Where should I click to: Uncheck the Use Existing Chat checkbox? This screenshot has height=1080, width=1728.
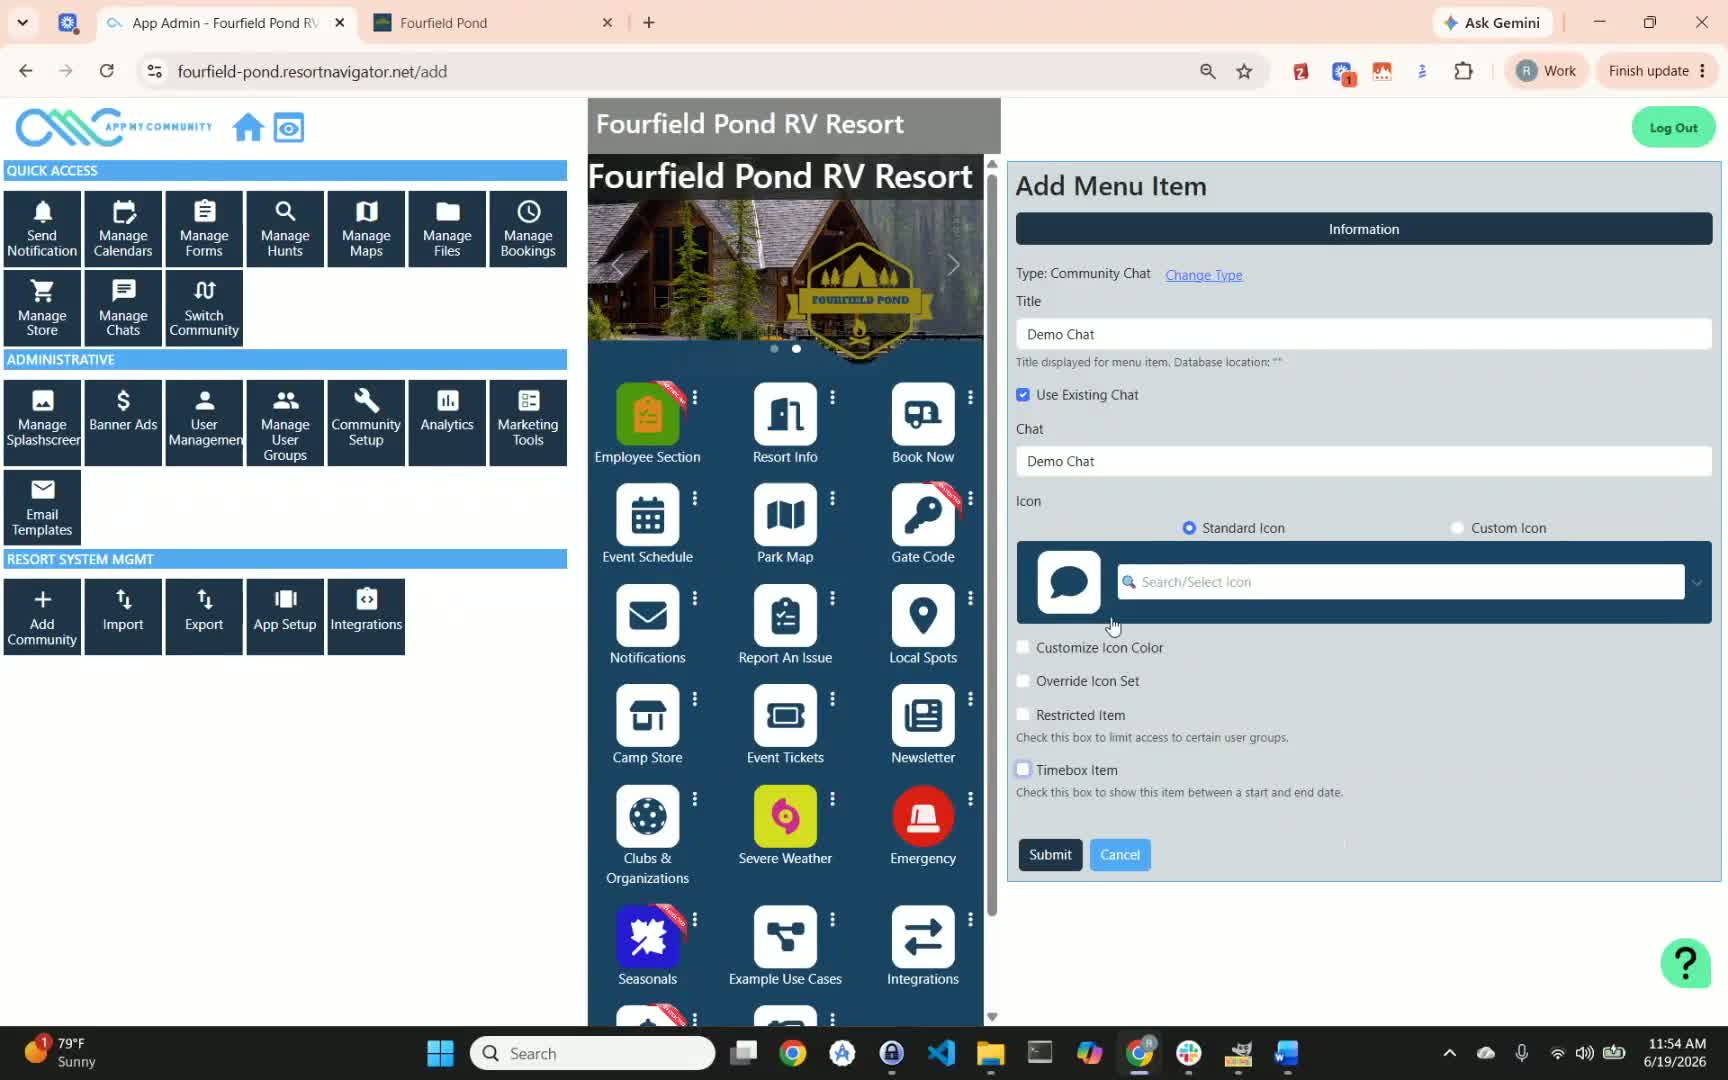pos(1023,395)
